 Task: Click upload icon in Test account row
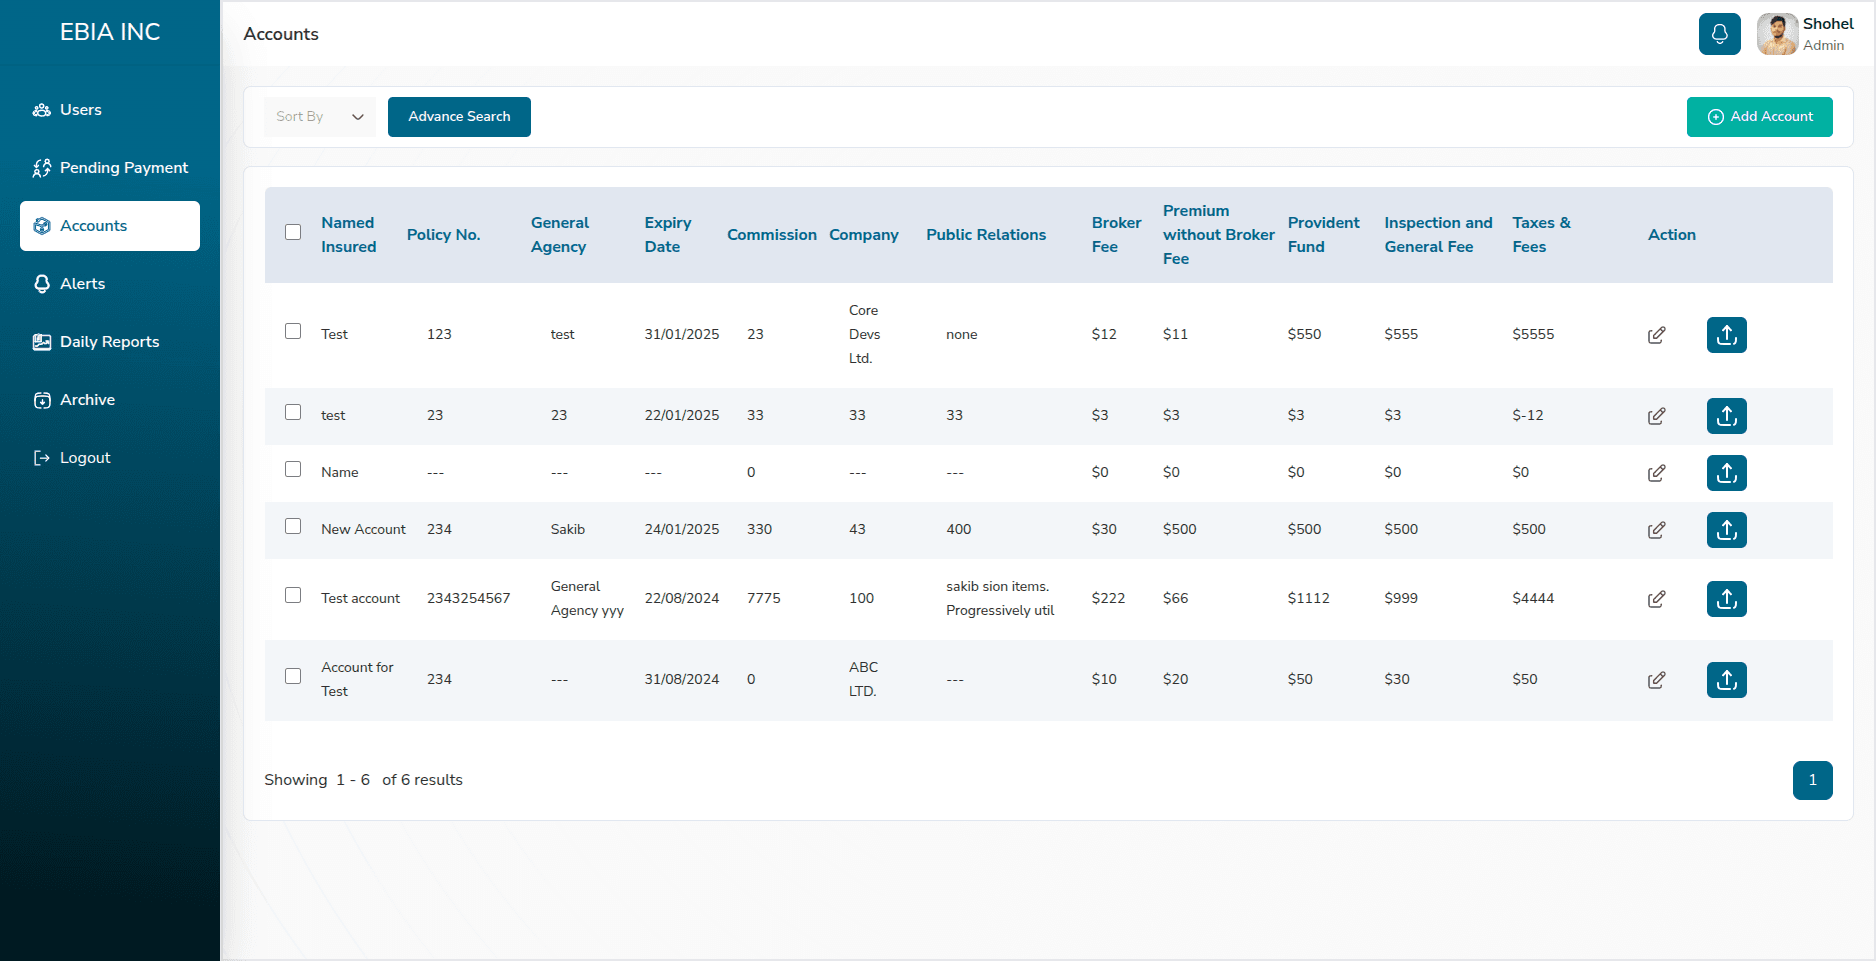pyautogui.click(x=1726, y=599)
